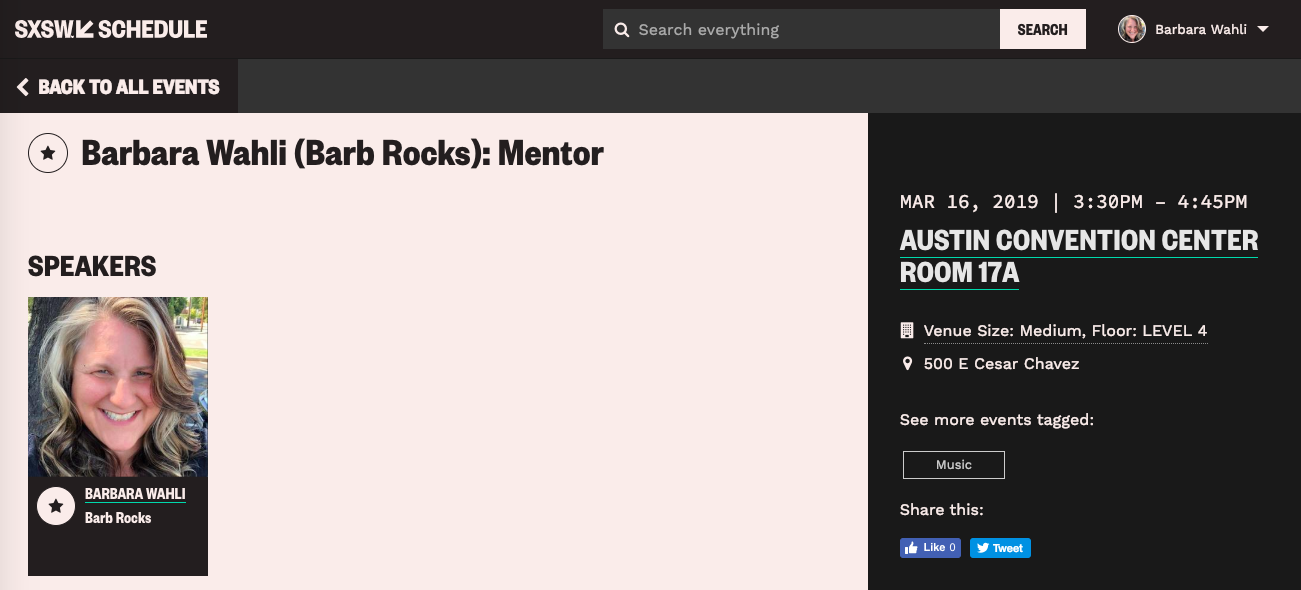This screenshot has height=590, width=1301.
Task: Favorite the event with title star icon
Action: [x=48, y=153]
